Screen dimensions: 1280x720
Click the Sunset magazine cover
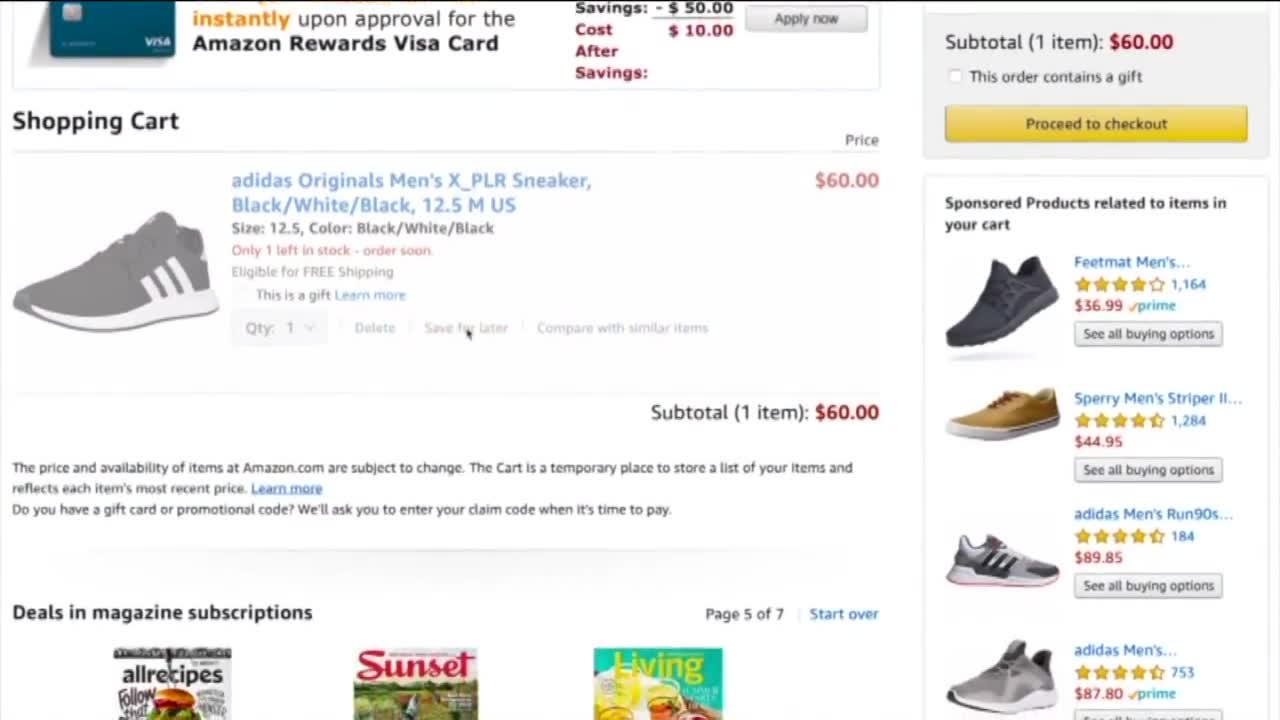(x=415, y=684)
